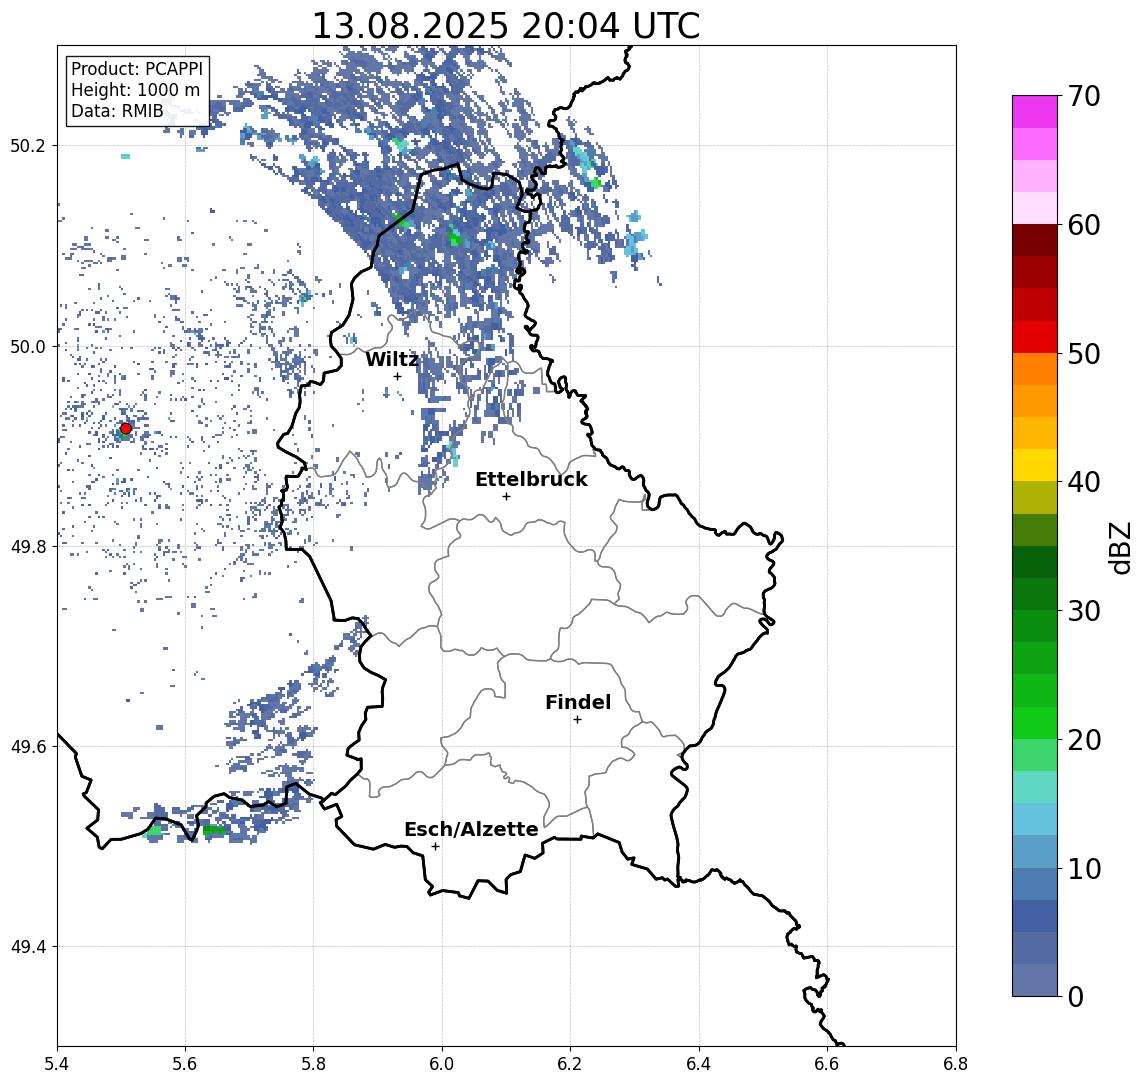The height and width of the screenshot is (1084, 1145).
Task: Pick the dark maroon swatch below 60
Action: [x=1035, y=240]
